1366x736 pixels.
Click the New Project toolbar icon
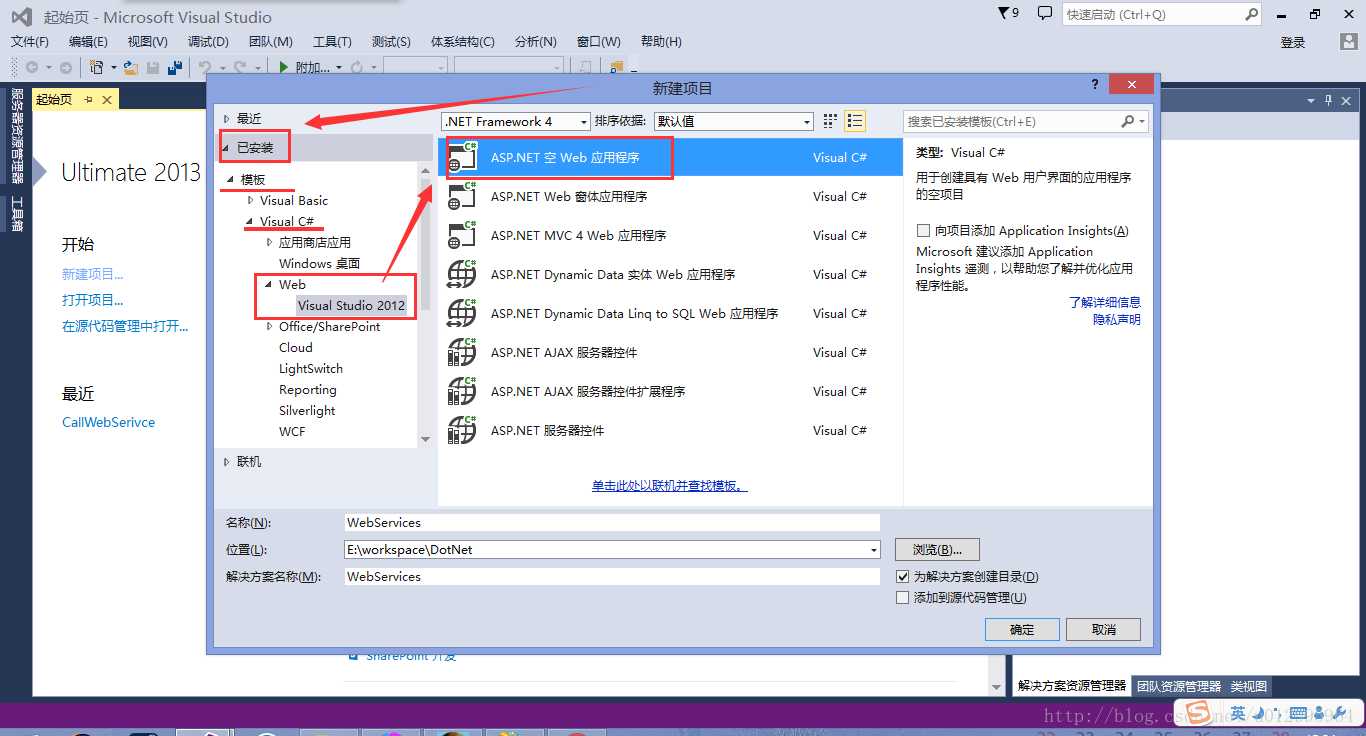pyautogui.click(x=97, y=67)
